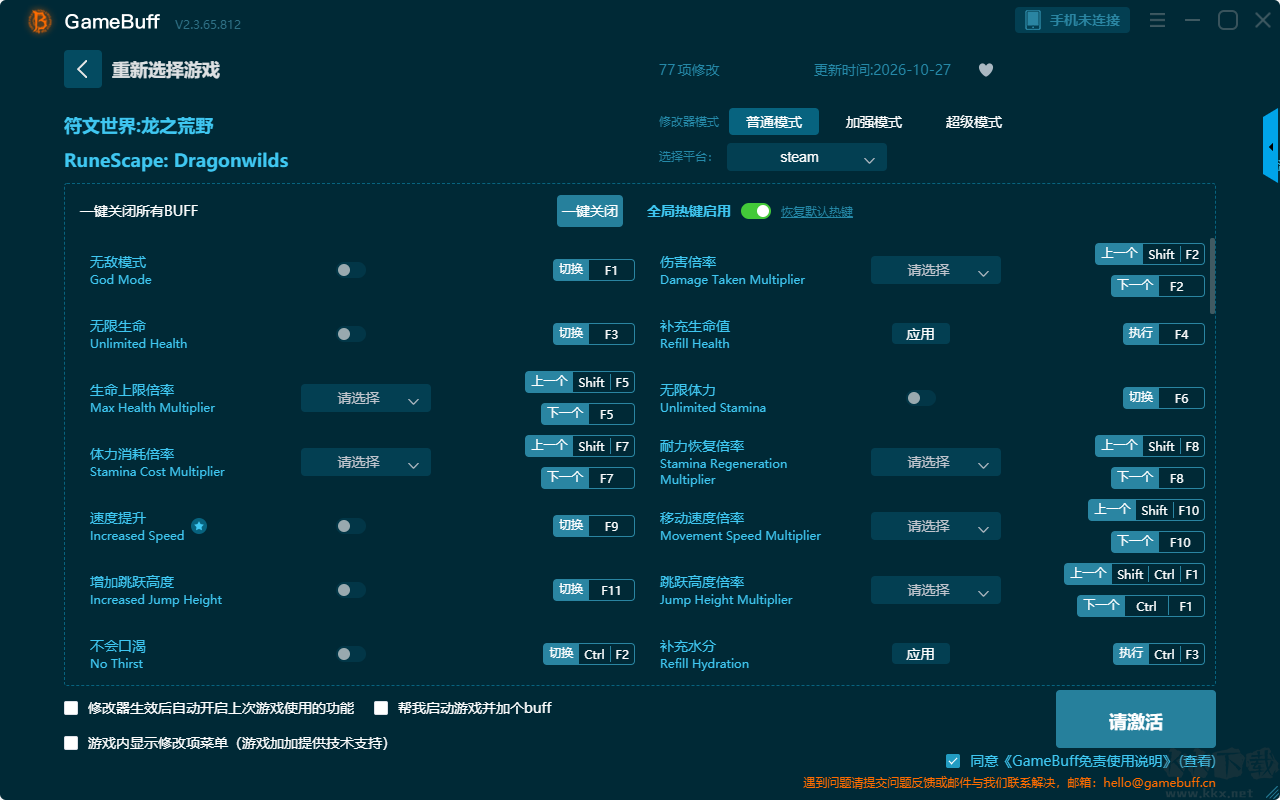
Task: Expand the right-edge side panel arrow
Action: click(x=1271, y=146)
